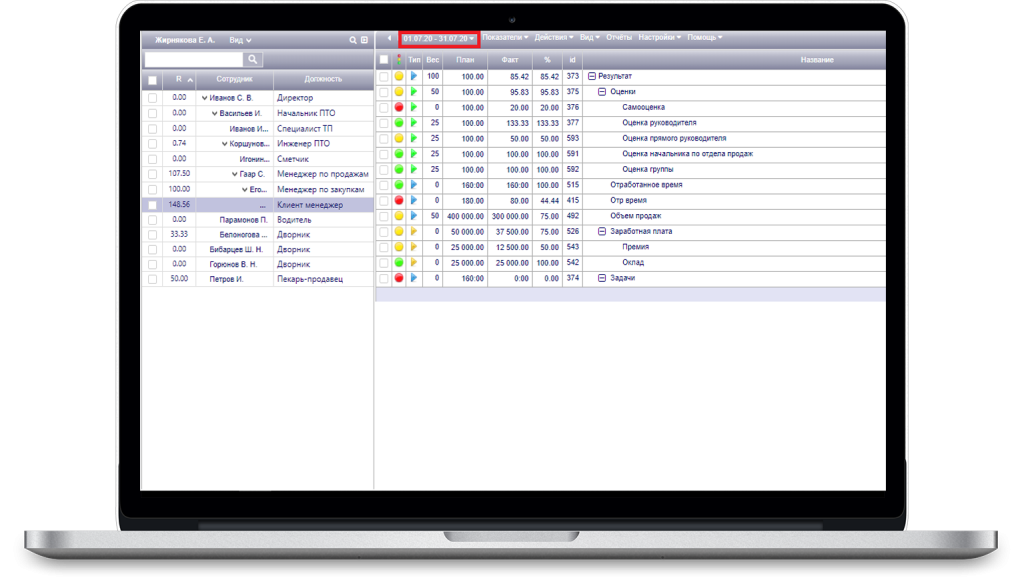Viewport: 1024px width, 578px height.
Task: Open the Вид menu in the top toolbar
Action: coord(590,38)
